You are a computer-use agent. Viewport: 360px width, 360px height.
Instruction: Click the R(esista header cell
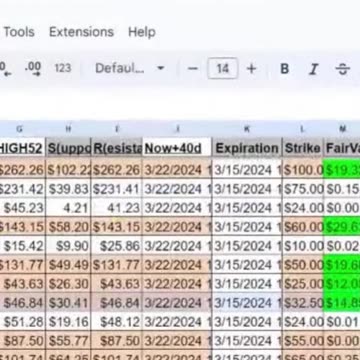(x=116, y=148)
